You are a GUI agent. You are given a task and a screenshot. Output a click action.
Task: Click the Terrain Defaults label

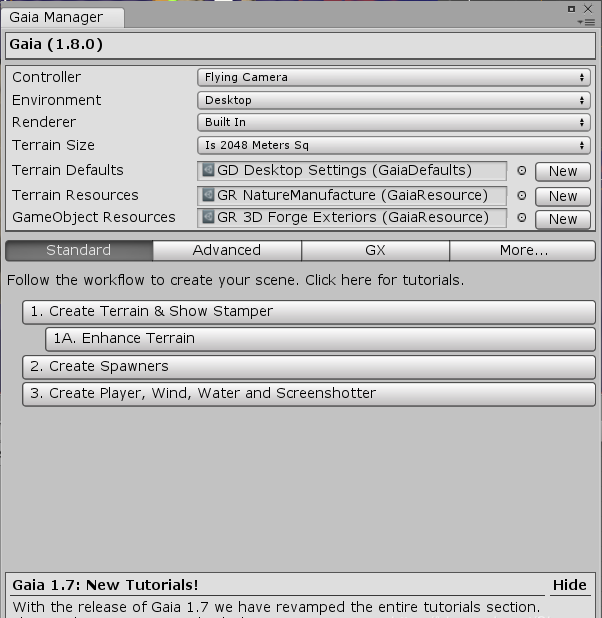[x=68, y=170]
